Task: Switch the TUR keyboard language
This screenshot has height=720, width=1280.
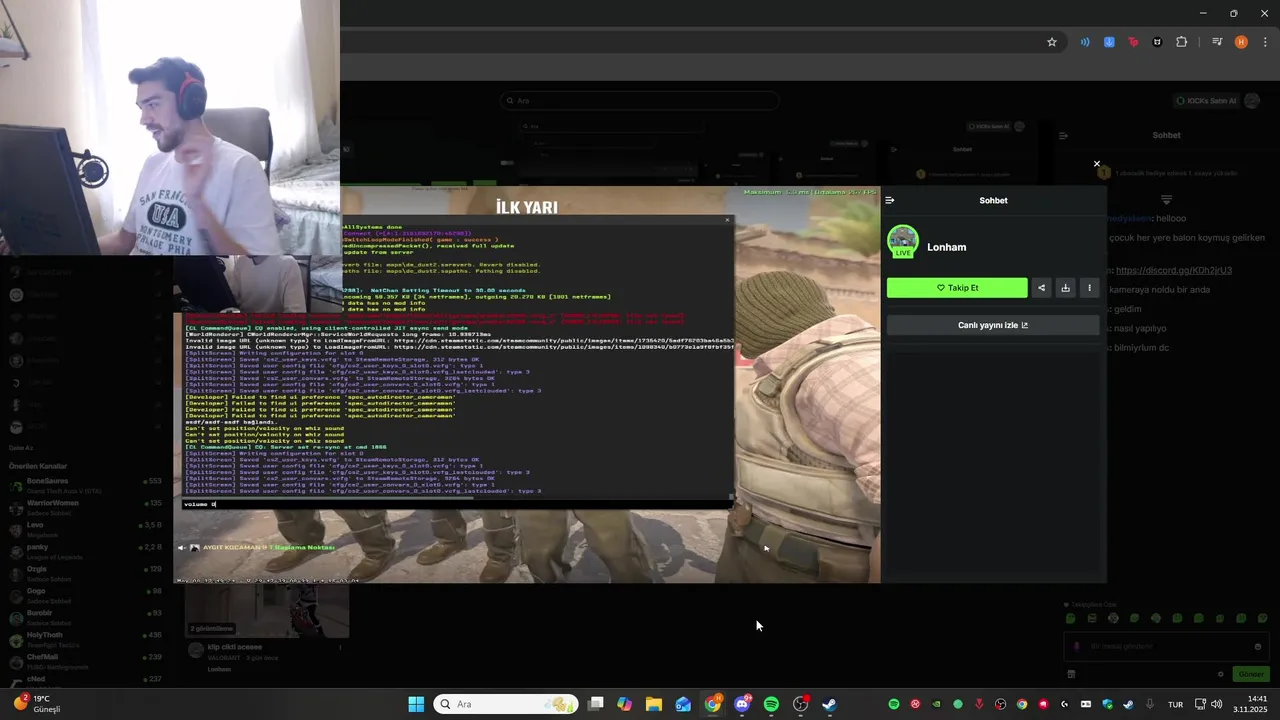Action: pyautogui.click(x=1175, y=704)
